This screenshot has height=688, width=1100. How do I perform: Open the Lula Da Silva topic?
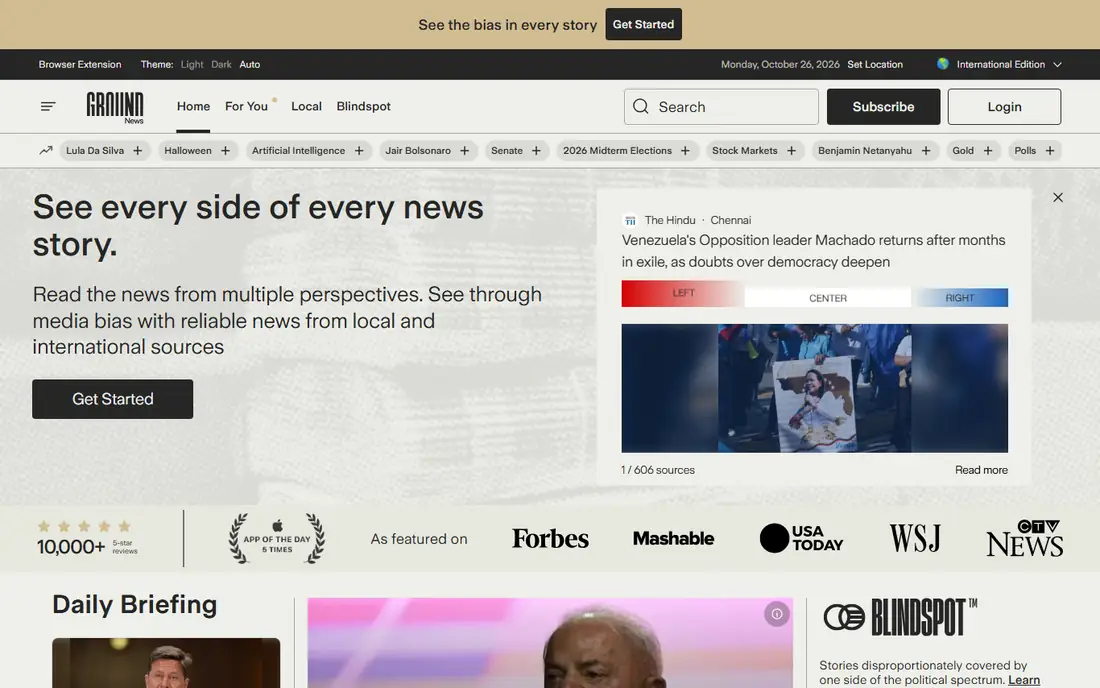click(95, 151)
